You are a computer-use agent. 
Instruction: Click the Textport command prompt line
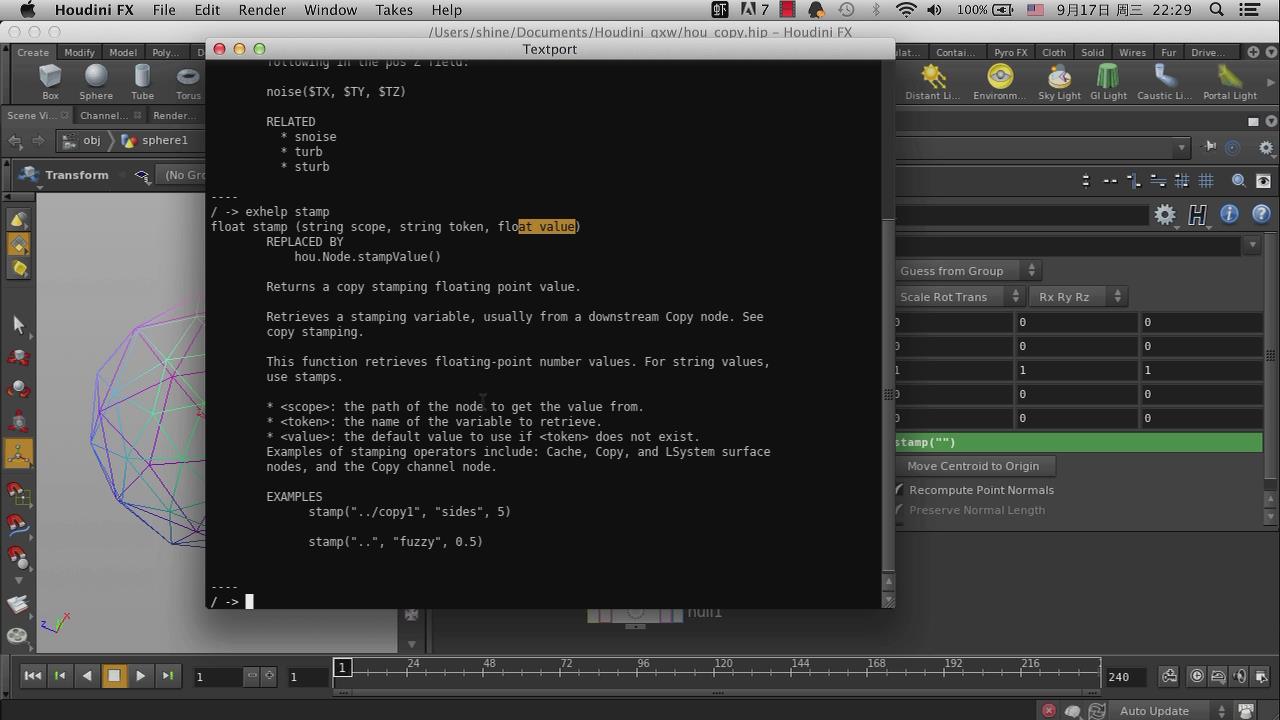(x=546, y=602)
